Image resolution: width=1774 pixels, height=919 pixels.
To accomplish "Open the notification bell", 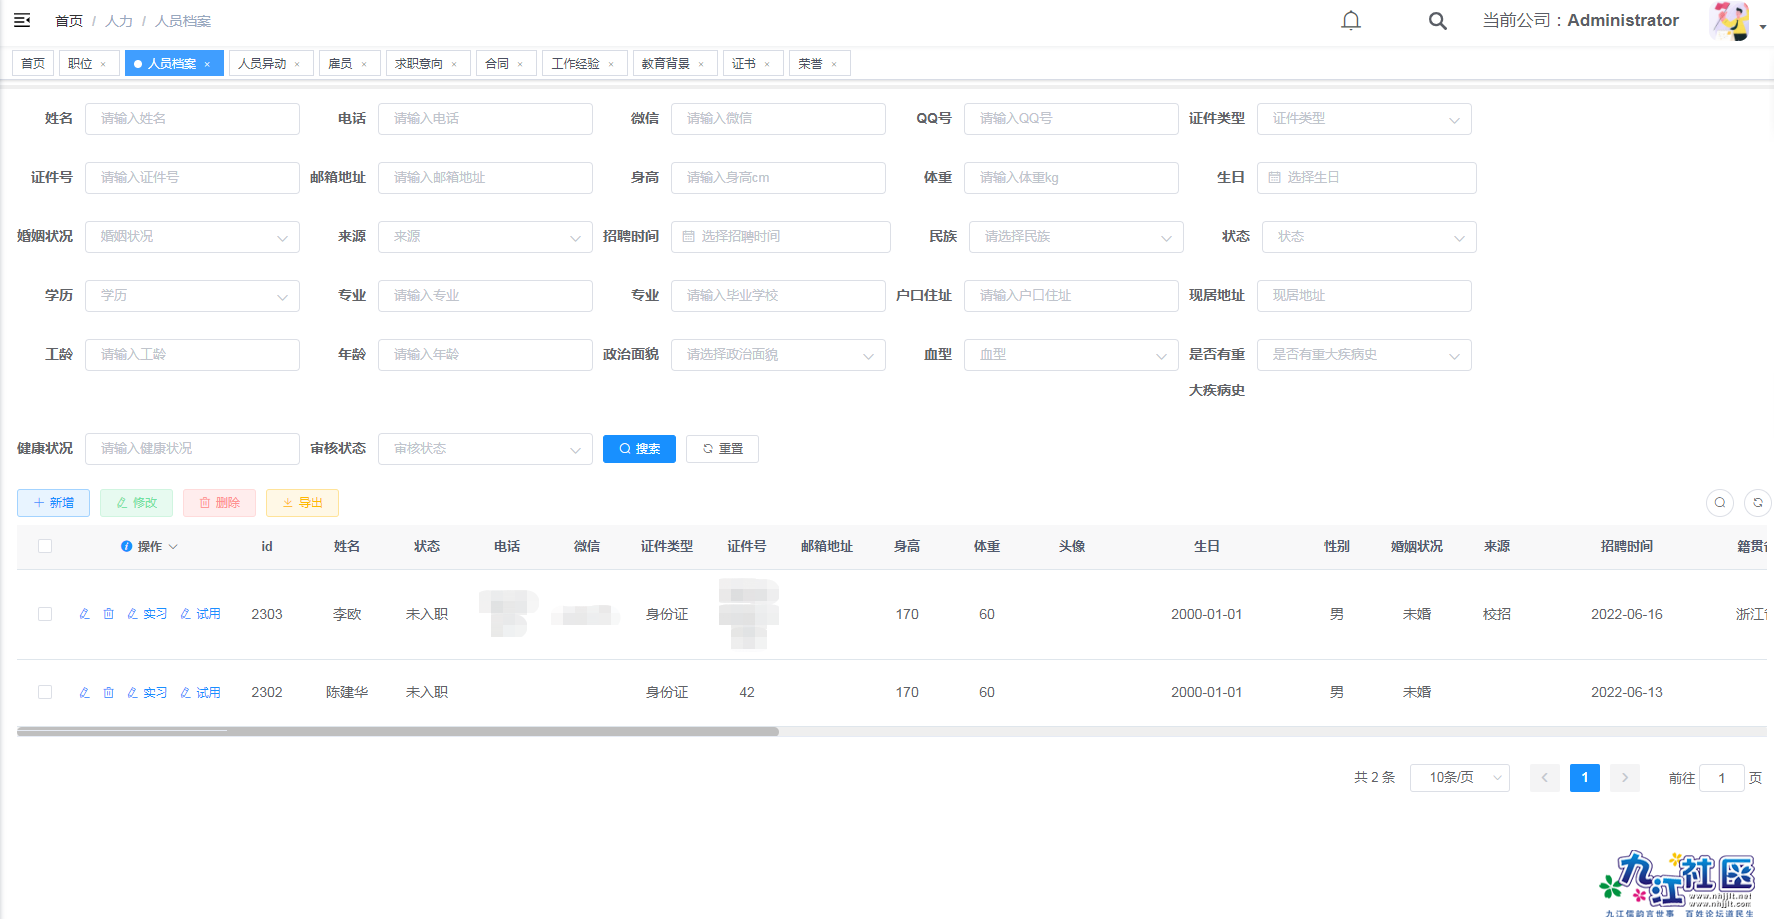I will (x=1350, y=20).
